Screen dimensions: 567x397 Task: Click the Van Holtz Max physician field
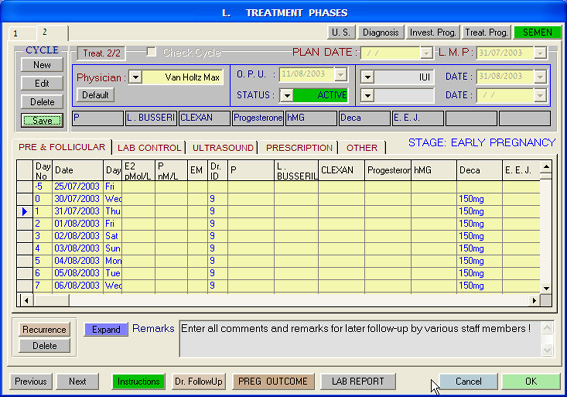tap(183, 77)
